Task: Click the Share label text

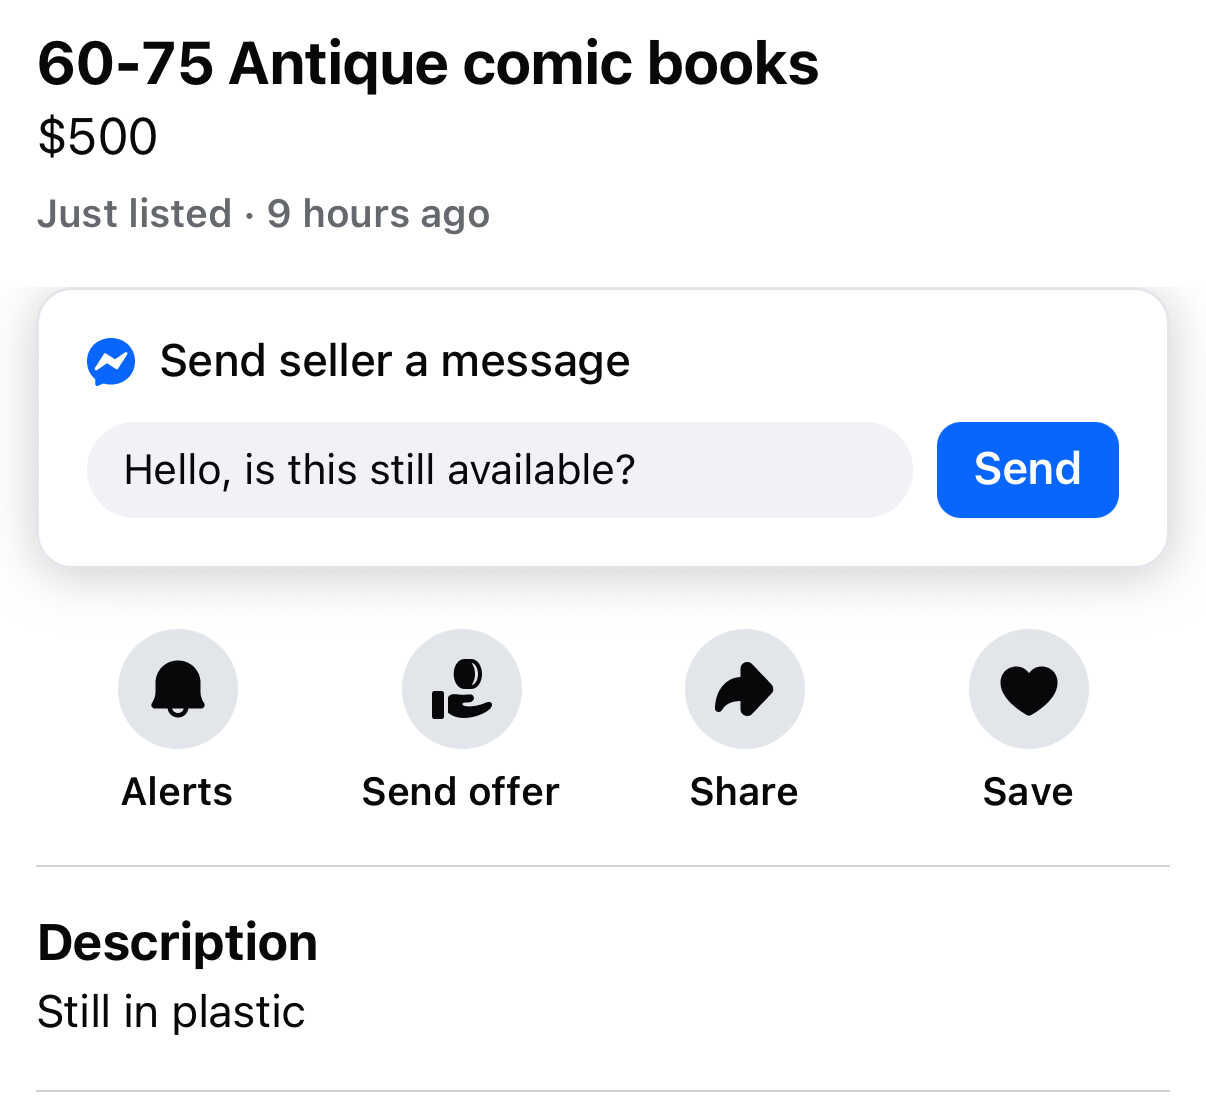Action: pos(744,791)
